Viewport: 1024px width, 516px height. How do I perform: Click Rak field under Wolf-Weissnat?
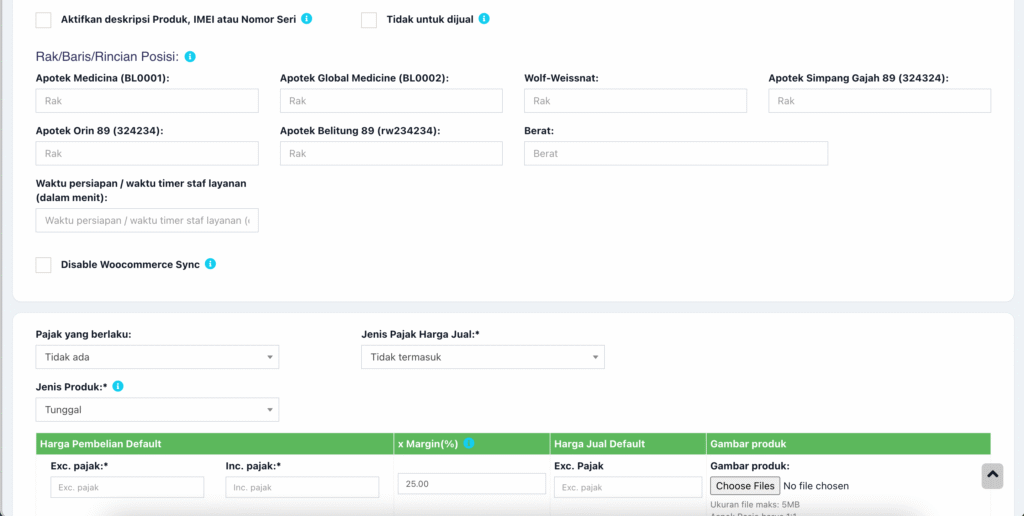635,101
